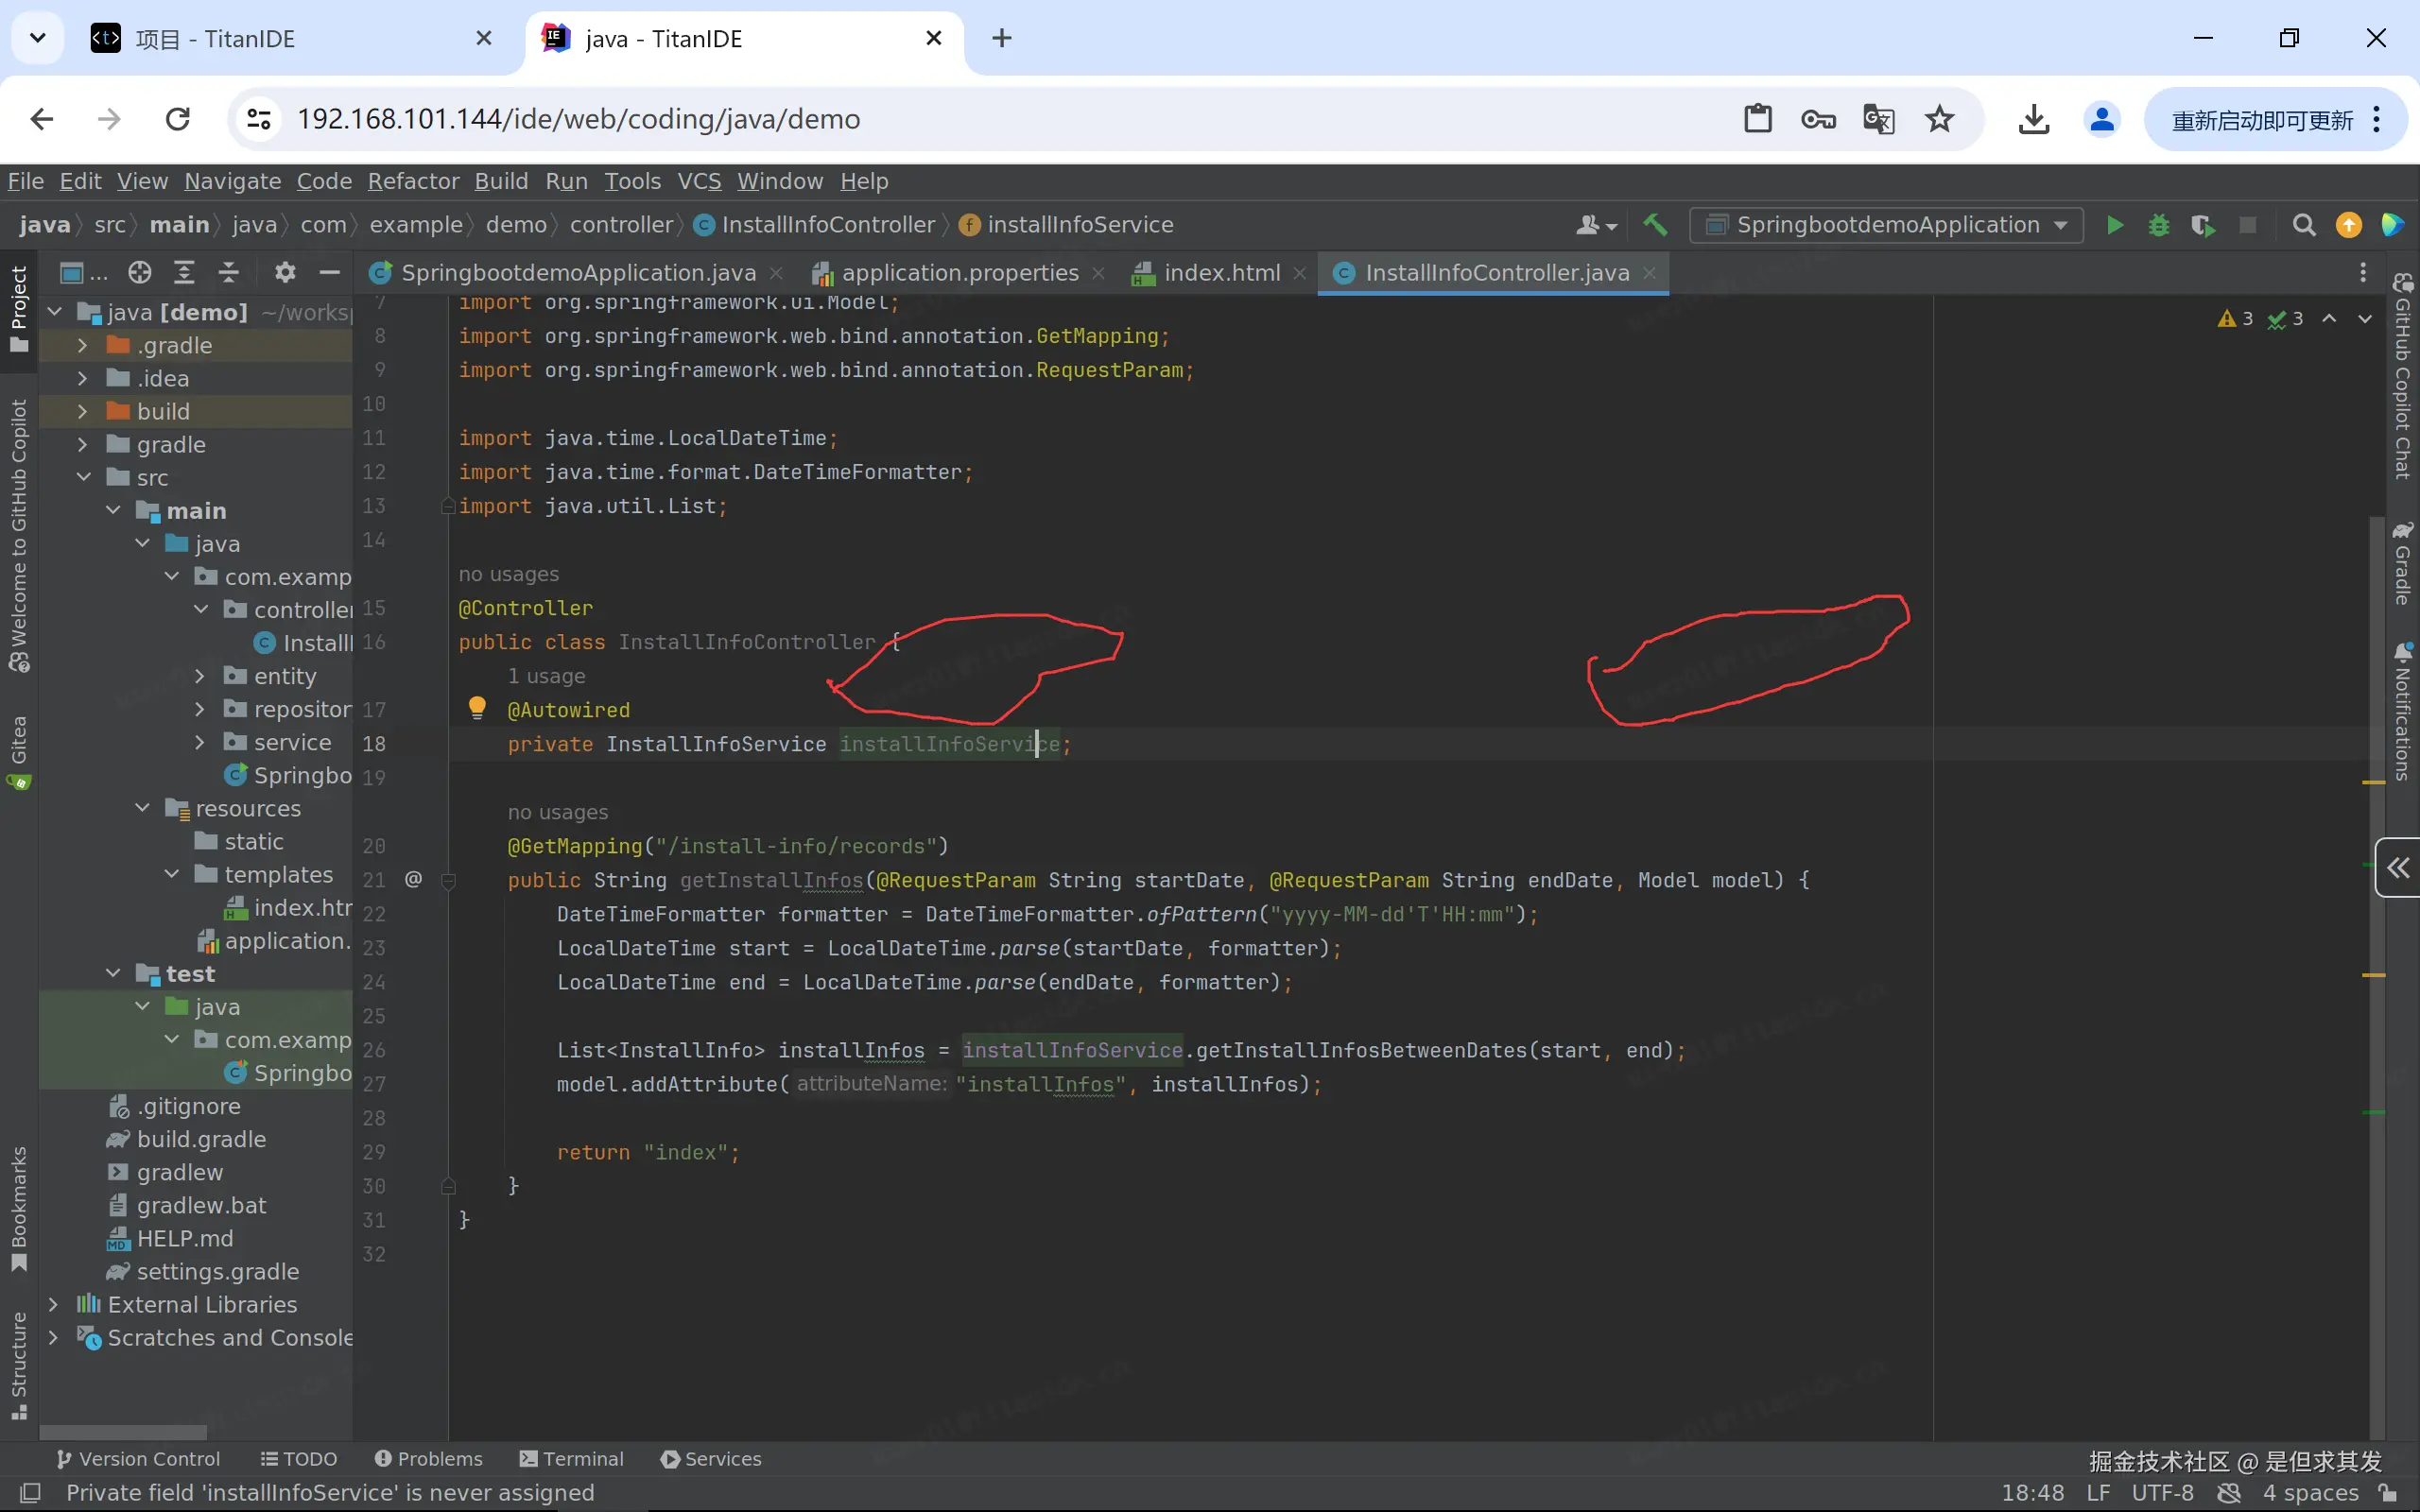Click the yellow intention lightbulb
2420x1512 pixels.
tap(477, 708)
